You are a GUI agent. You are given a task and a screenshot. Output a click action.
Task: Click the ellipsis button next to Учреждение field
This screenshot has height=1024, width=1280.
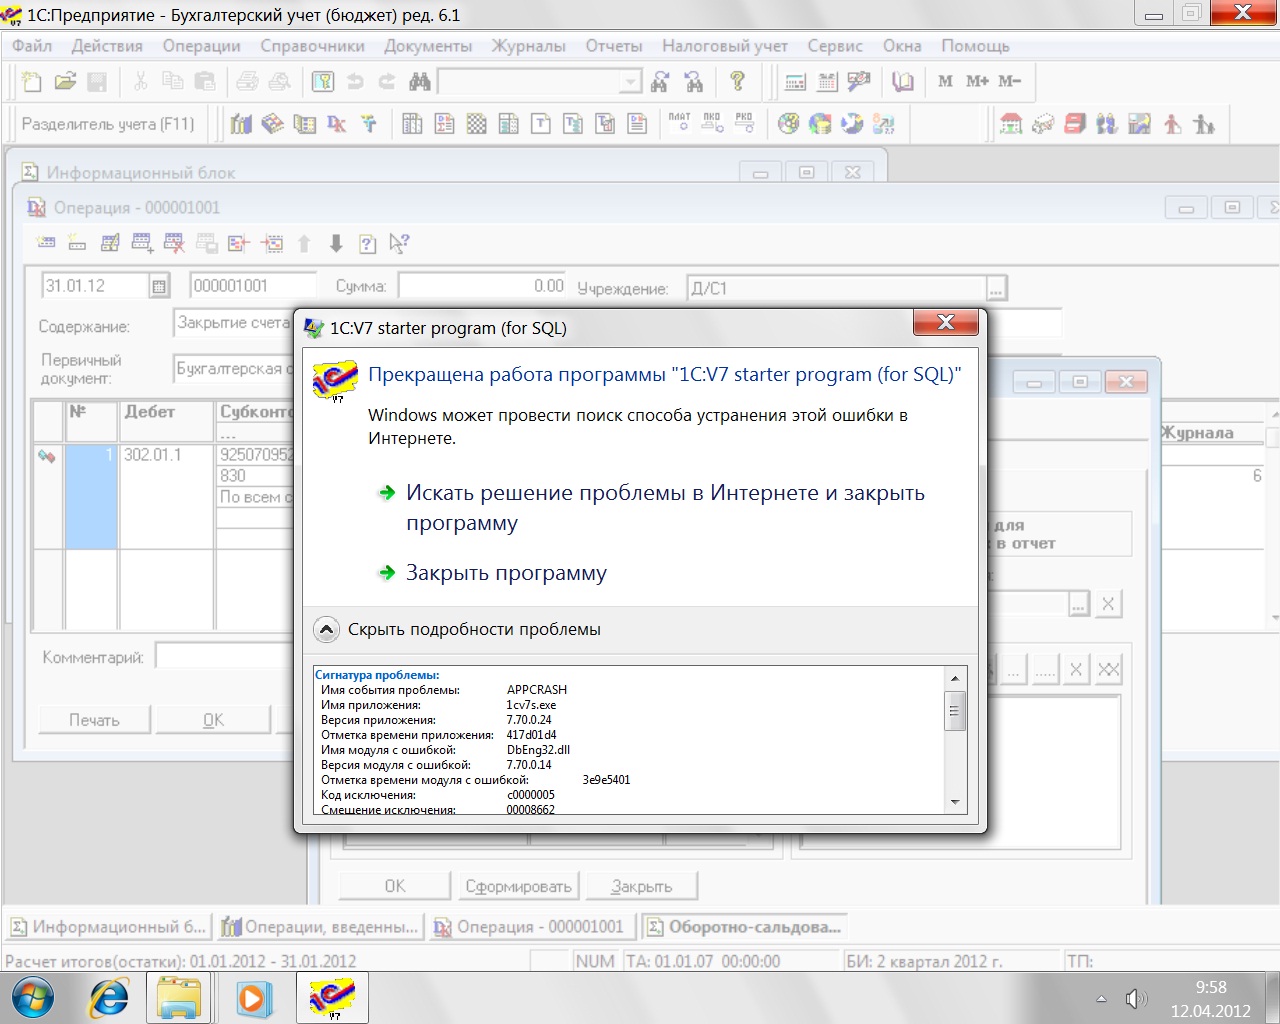pyautogui.click(x=996, y=289)
